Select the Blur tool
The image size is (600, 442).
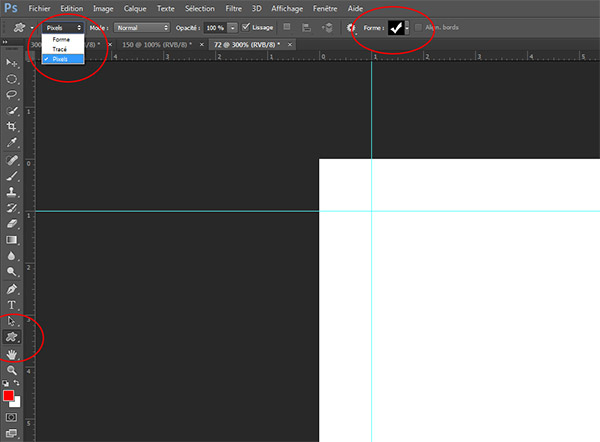pos(11,256)
